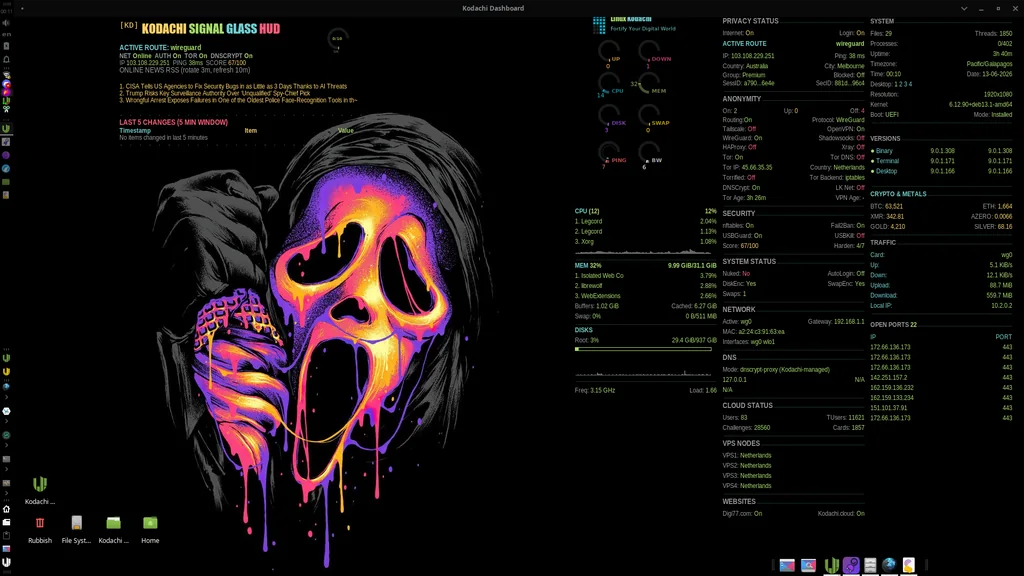Click the white Kodachi shield at panel bottom
The width and height of the screenshot is (1024, 576).
[x=6, y=562]
